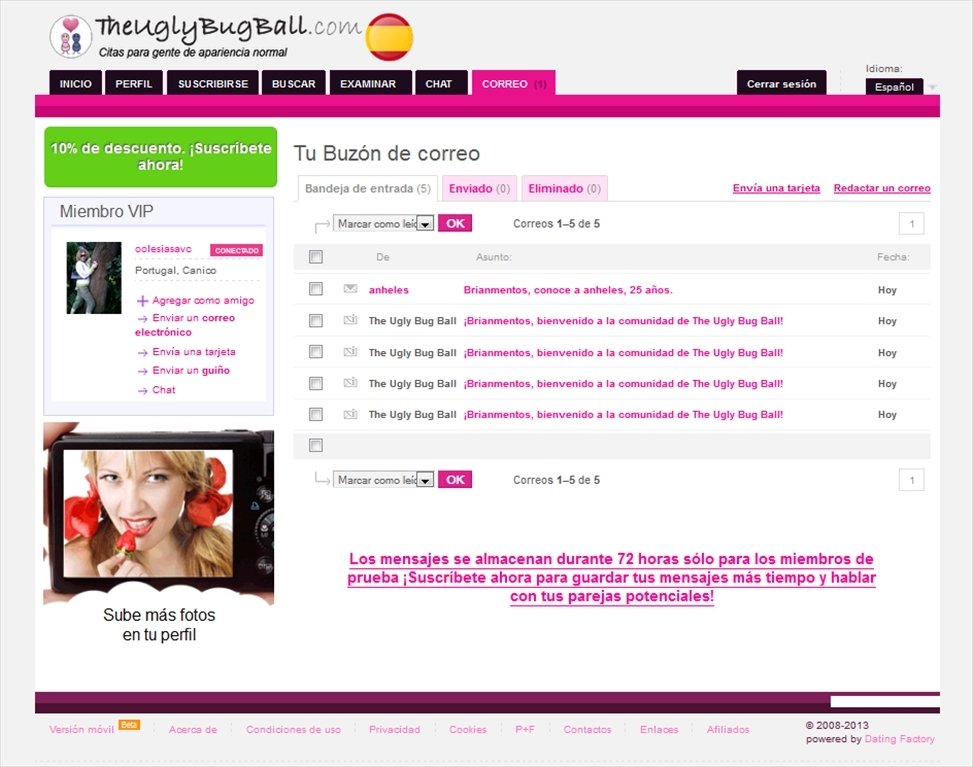
Task: Click the Chat link in VIP panel
Action: [x=164, y=390]
